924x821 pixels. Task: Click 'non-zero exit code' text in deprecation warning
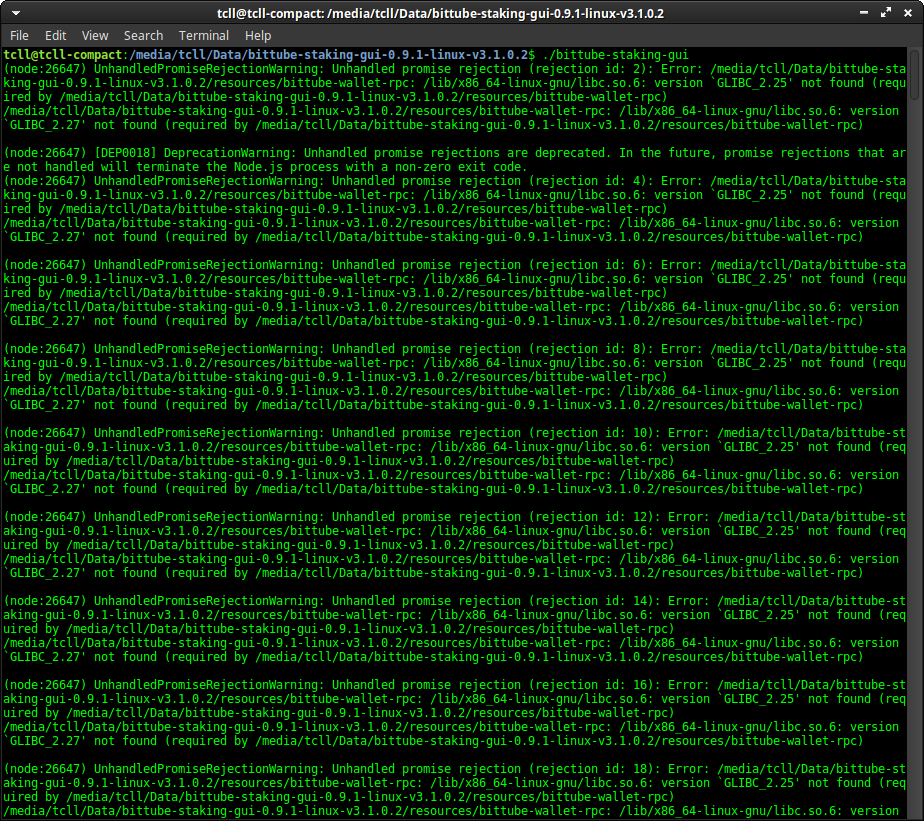coord(457,167)
